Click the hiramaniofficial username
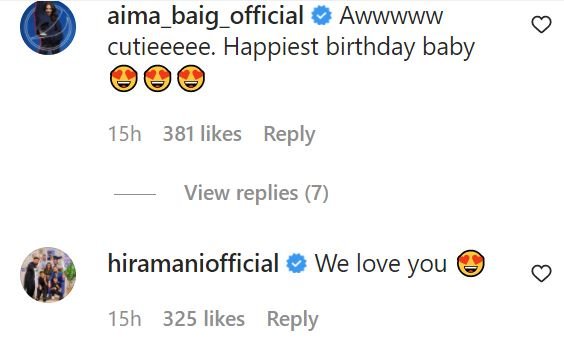The height and width of the screenshot is (364, 564). [193, 264]
